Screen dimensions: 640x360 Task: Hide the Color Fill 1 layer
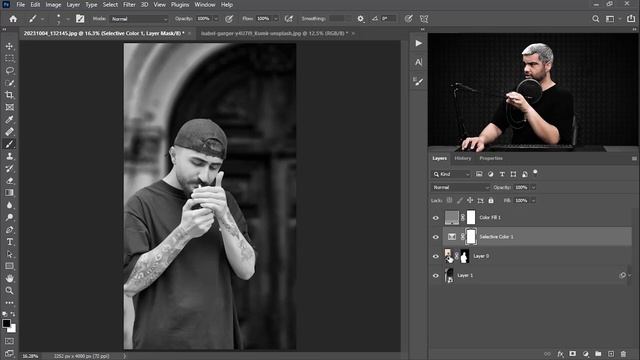coord(436,218)
